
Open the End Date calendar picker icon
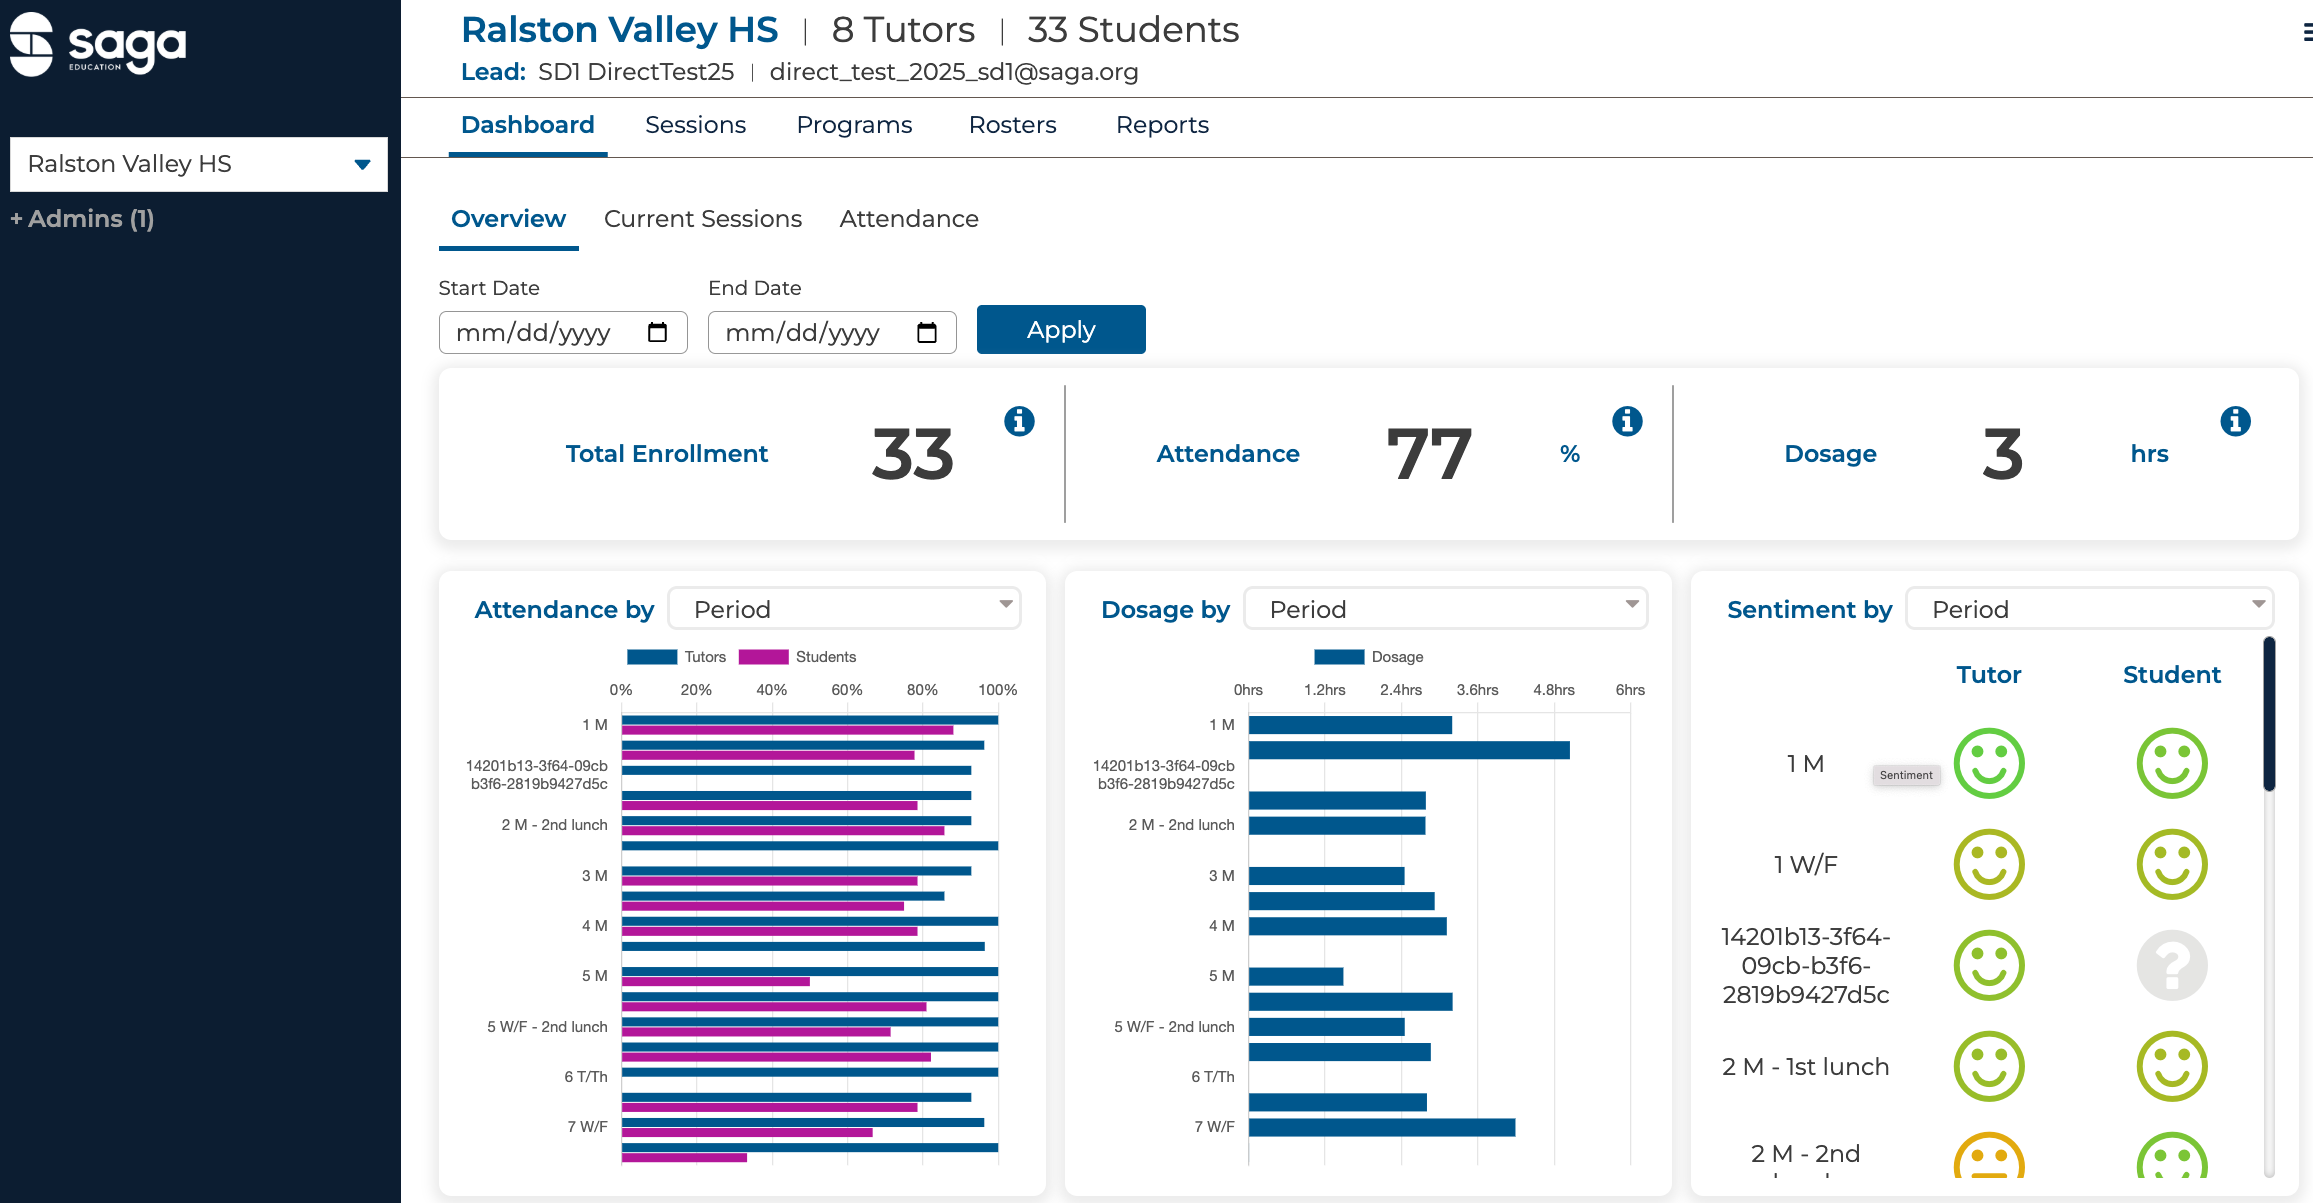click(926, 332)
